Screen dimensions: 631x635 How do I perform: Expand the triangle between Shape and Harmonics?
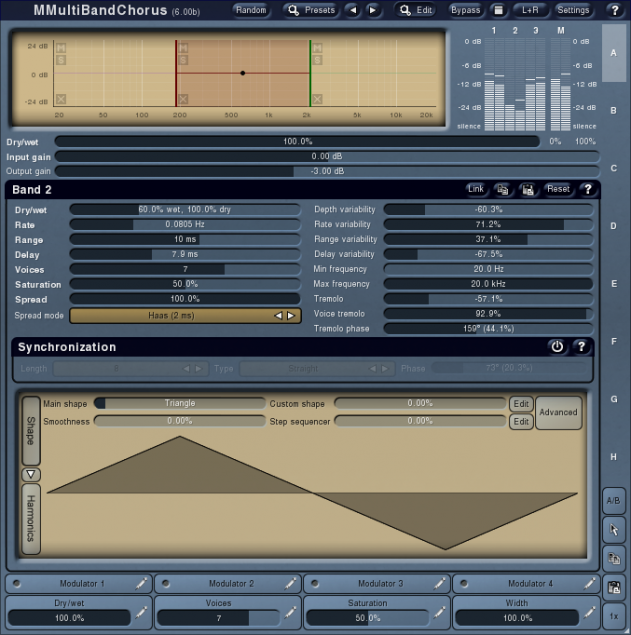click(31, 474)
